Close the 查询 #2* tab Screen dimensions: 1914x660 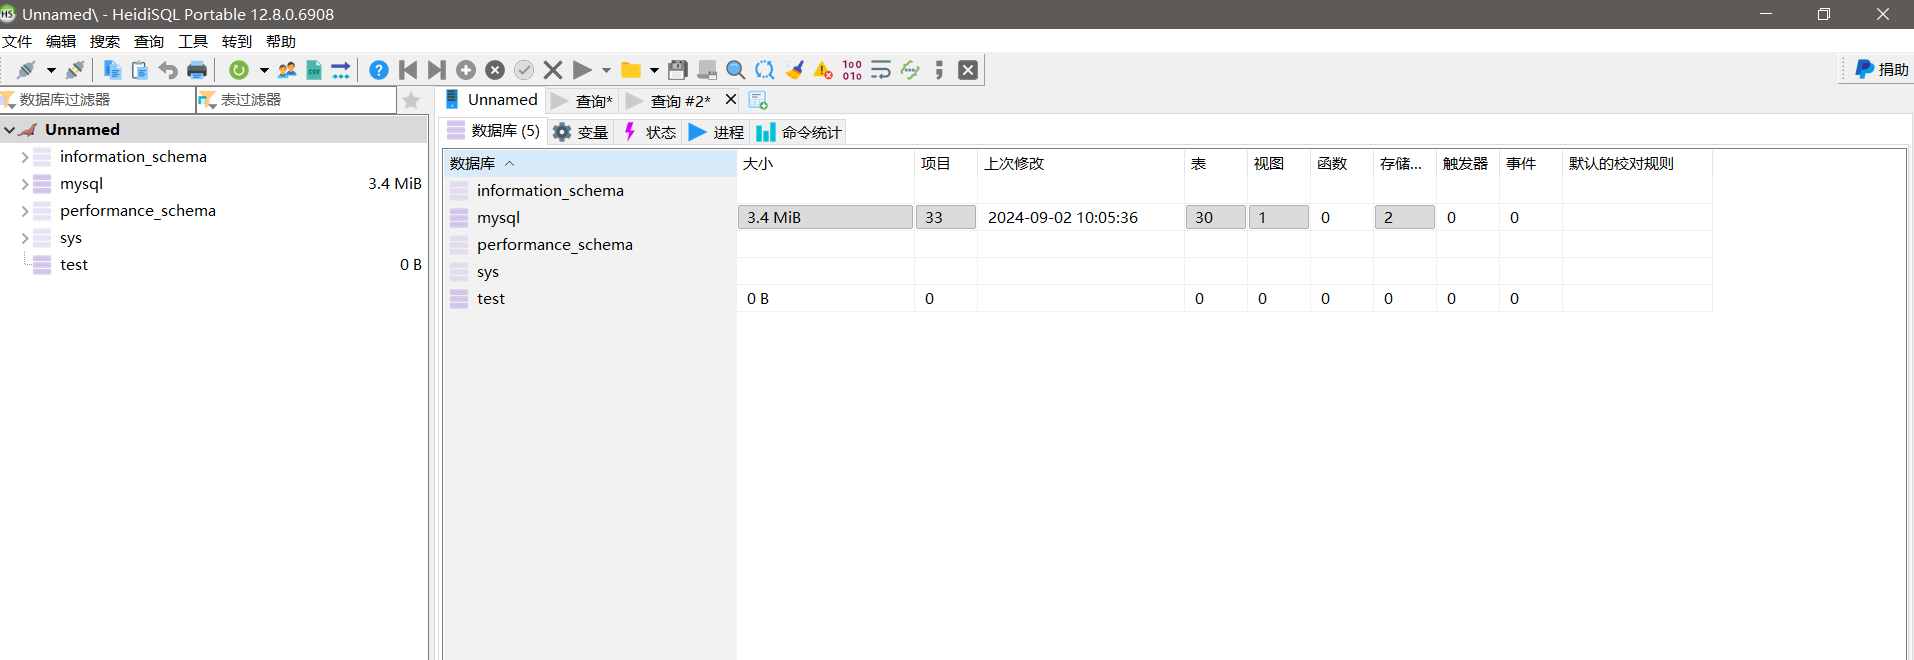[731, 99]
